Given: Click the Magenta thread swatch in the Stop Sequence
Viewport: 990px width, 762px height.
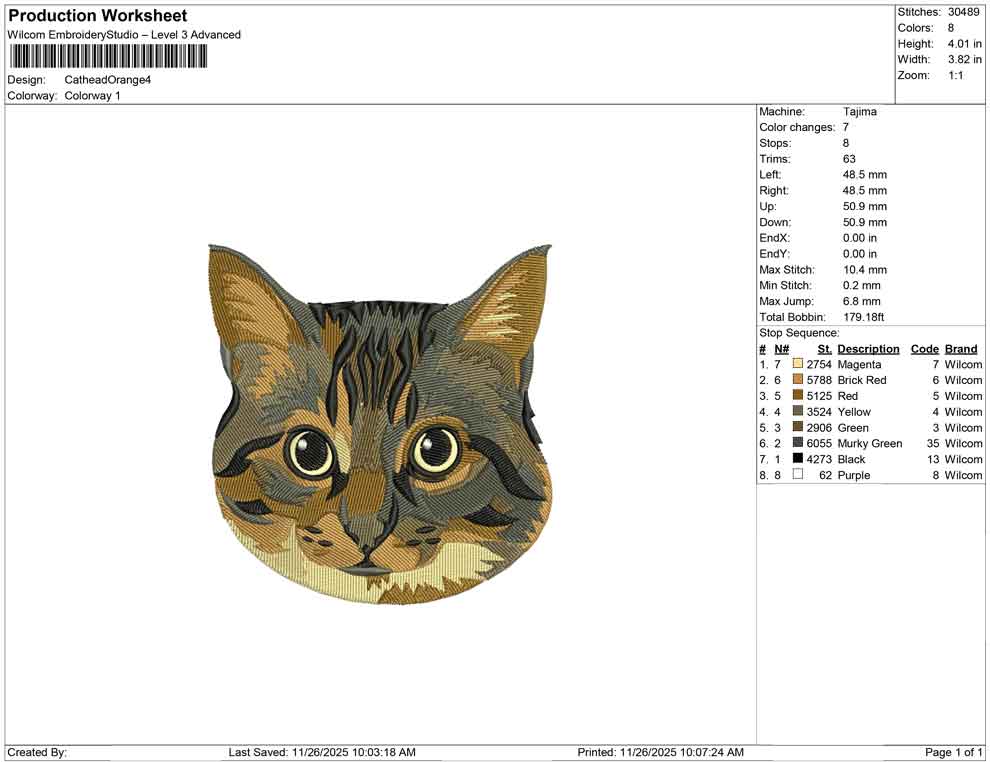Looking at the screenshot, I should point(798,364).
